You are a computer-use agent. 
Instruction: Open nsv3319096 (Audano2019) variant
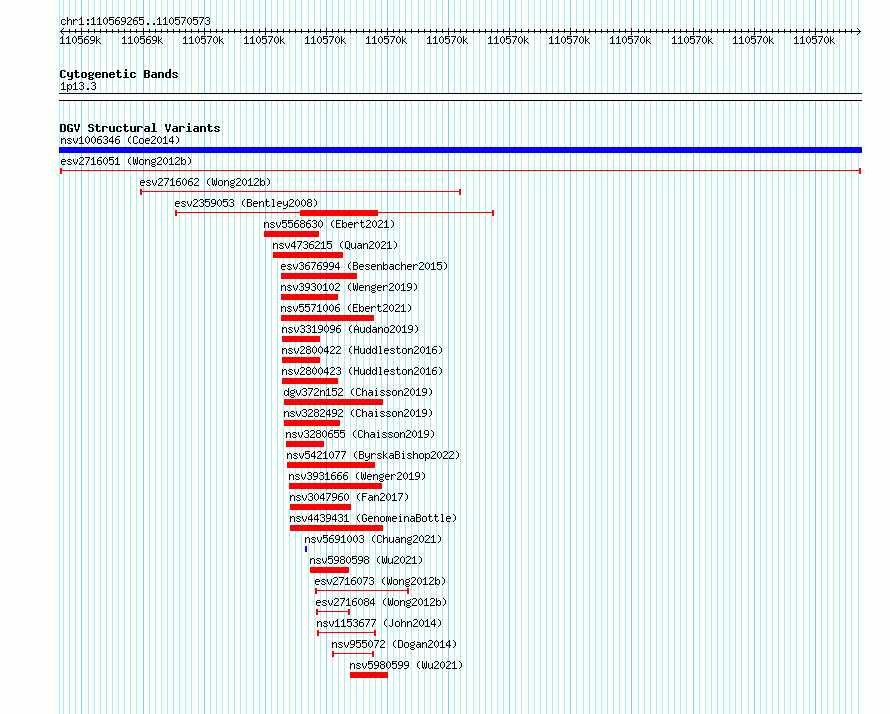(x=350, y=329)
